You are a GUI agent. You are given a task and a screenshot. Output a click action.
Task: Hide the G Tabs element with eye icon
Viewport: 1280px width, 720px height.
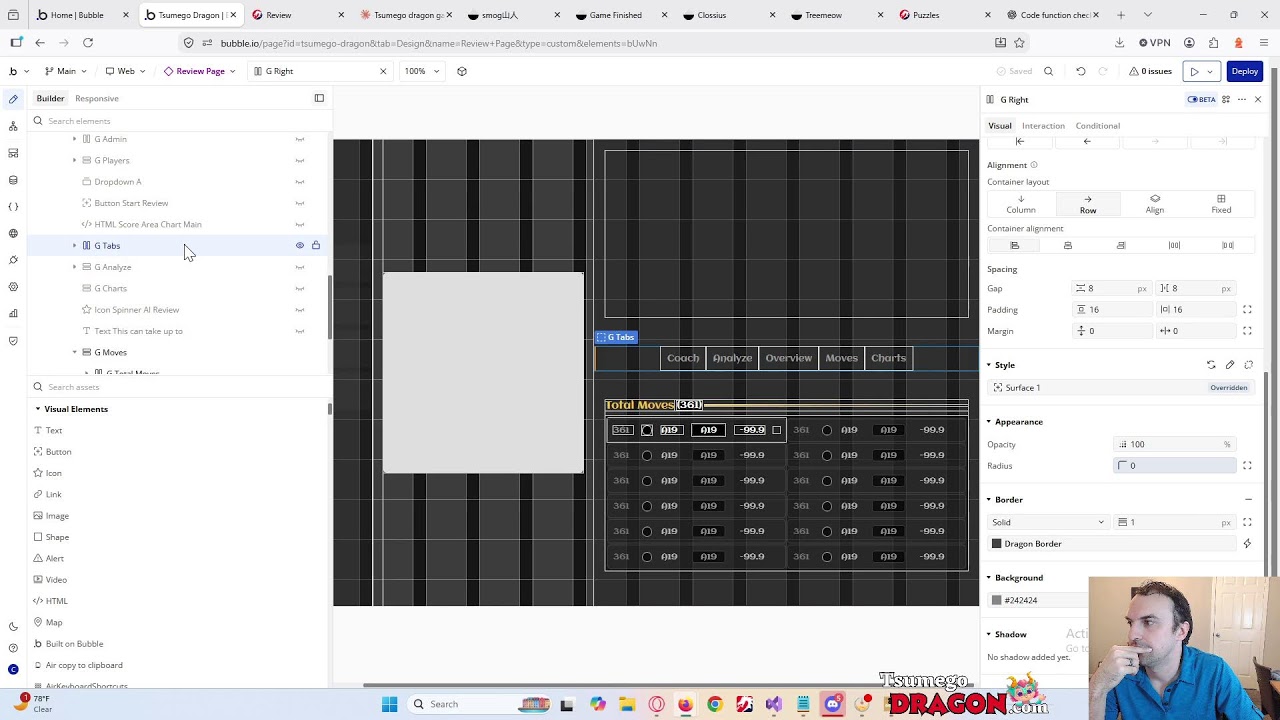coord(299,245)
